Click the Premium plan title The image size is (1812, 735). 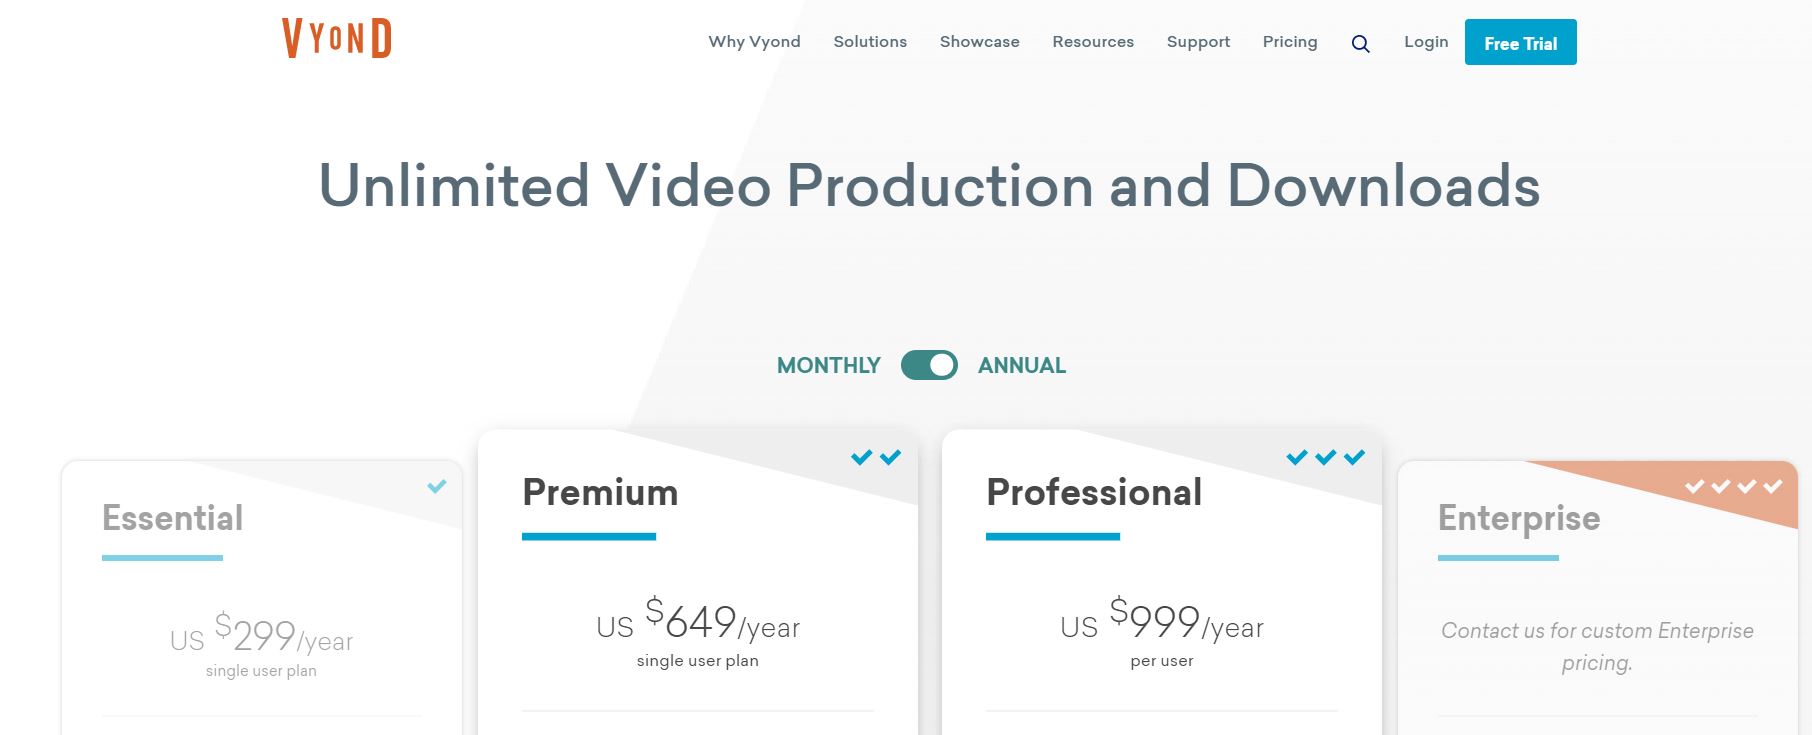click(x=600, y=492)
